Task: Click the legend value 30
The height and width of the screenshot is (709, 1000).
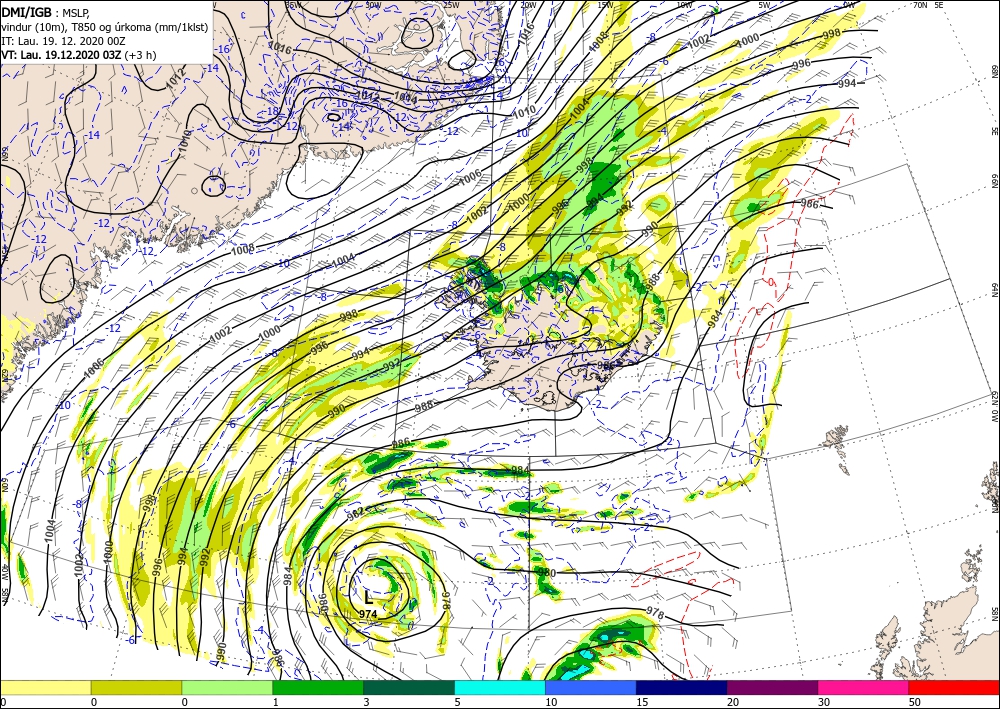Action: (x=824, y=702)
